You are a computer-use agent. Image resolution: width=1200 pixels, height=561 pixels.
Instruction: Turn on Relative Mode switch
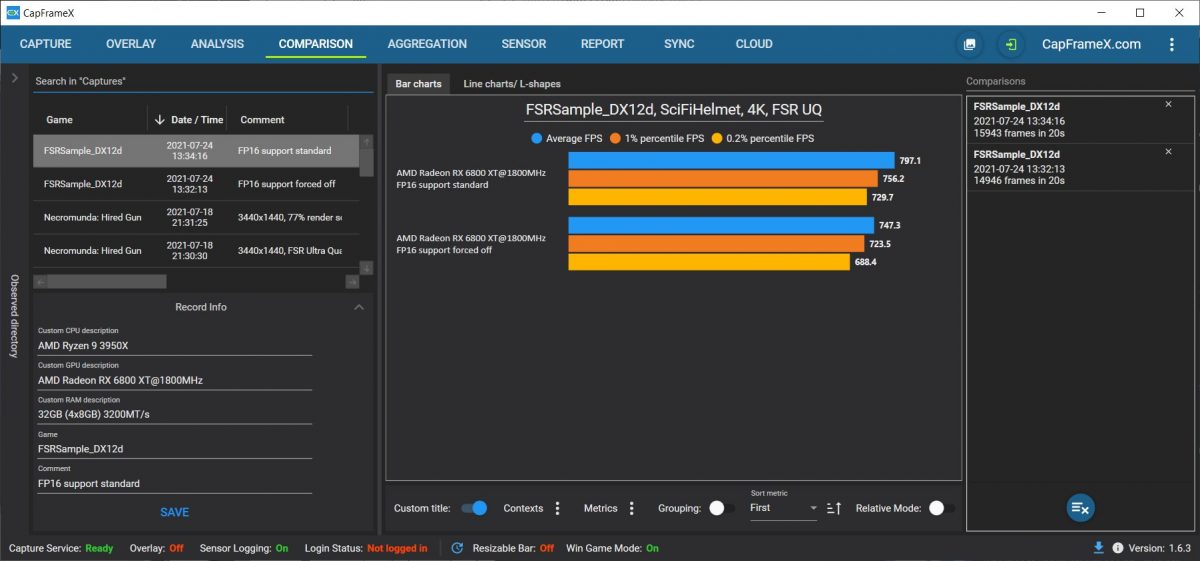(941, 508)
